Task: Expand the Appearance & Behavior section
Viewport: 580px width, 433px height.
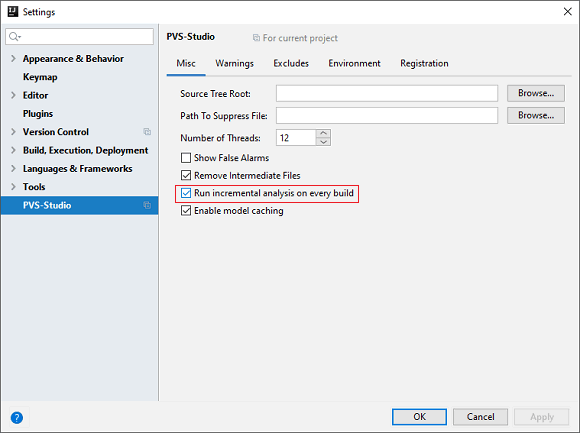Action: 13,58
